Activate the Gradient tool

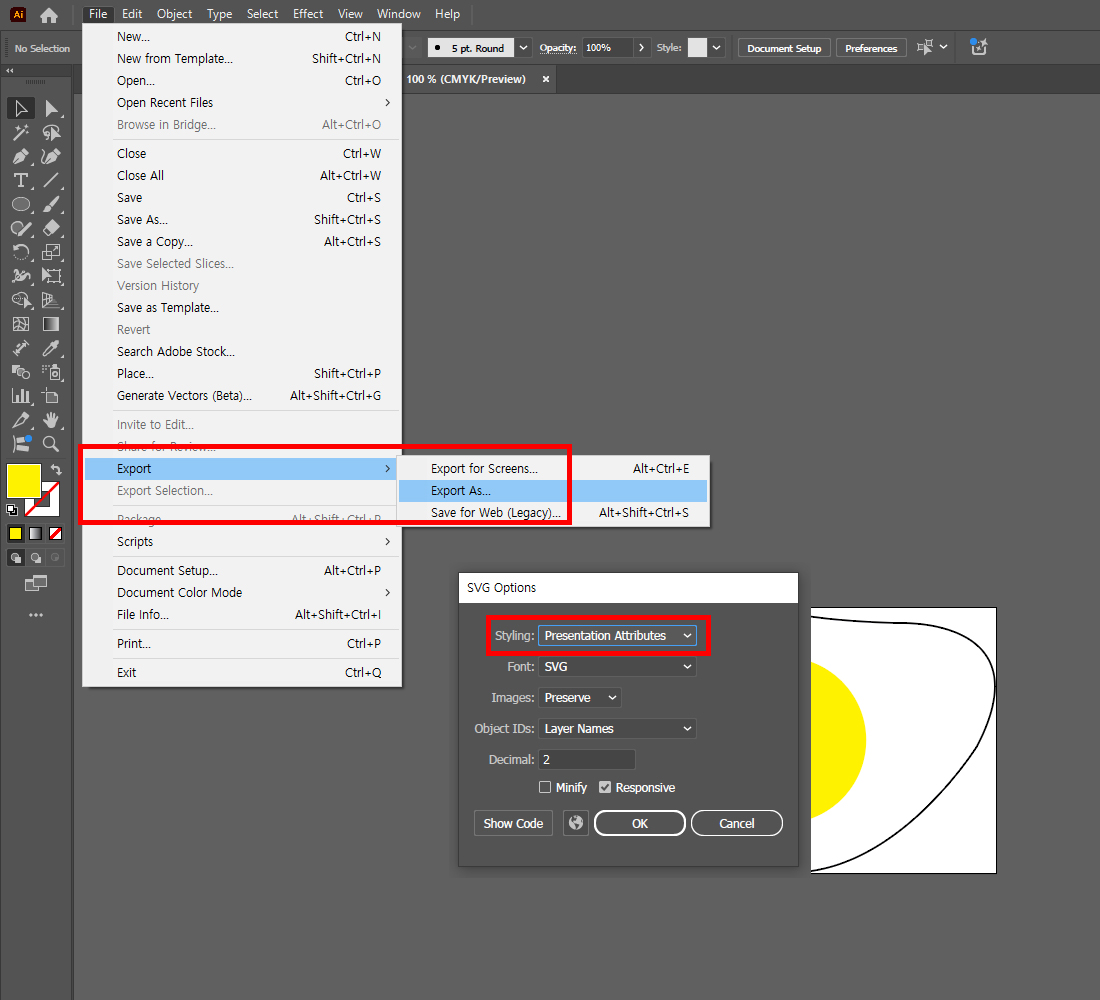pyautogui.click(x=51, y=324)
